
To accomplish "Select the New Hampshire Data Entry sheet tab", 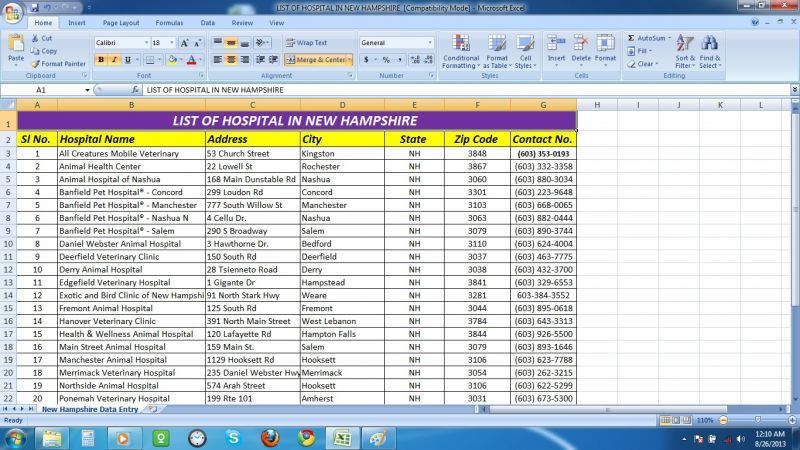I will (x=89, y=409).
